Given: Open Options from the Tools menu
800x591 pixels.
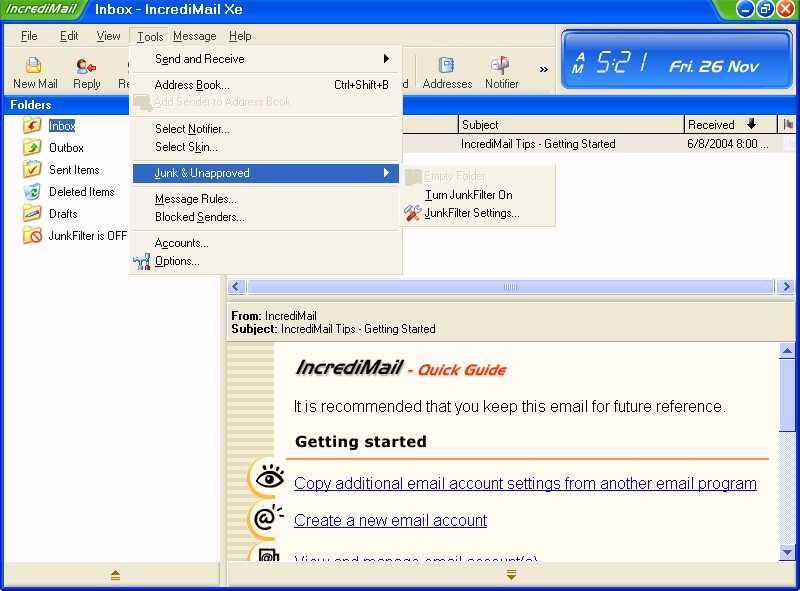Looking at the screenshot, I should (177, 261).
